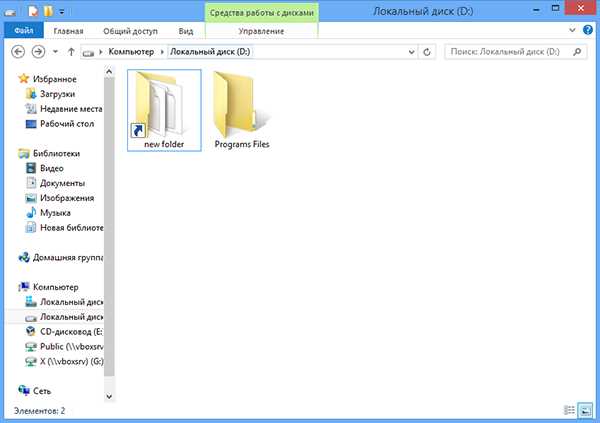
Task: Open the Управление ribbon tab
Action: point(261,31)
